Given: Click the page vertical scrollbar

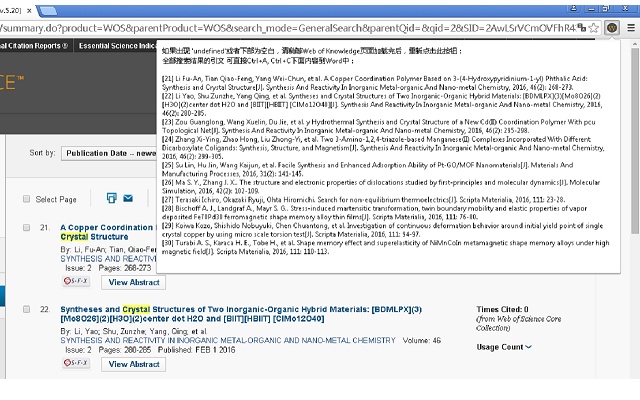Looking at the screenshot, I should pyautogui.click(x=634, y=139).
